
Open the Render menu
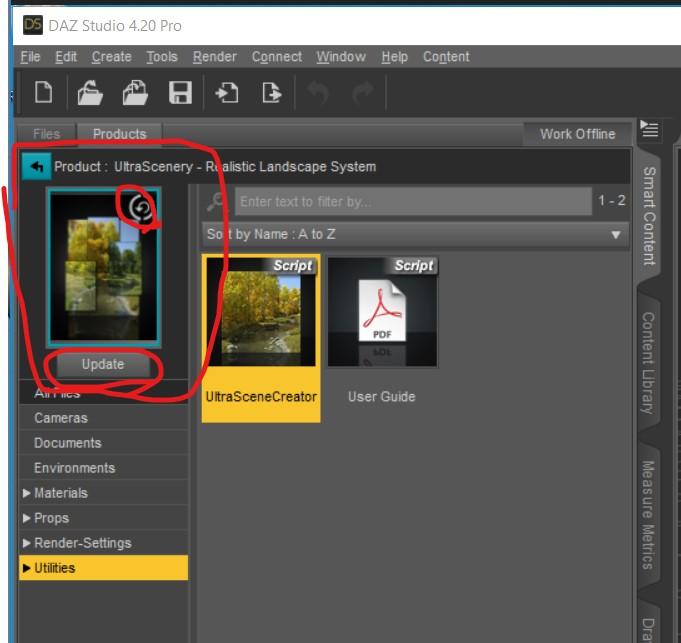215,56
